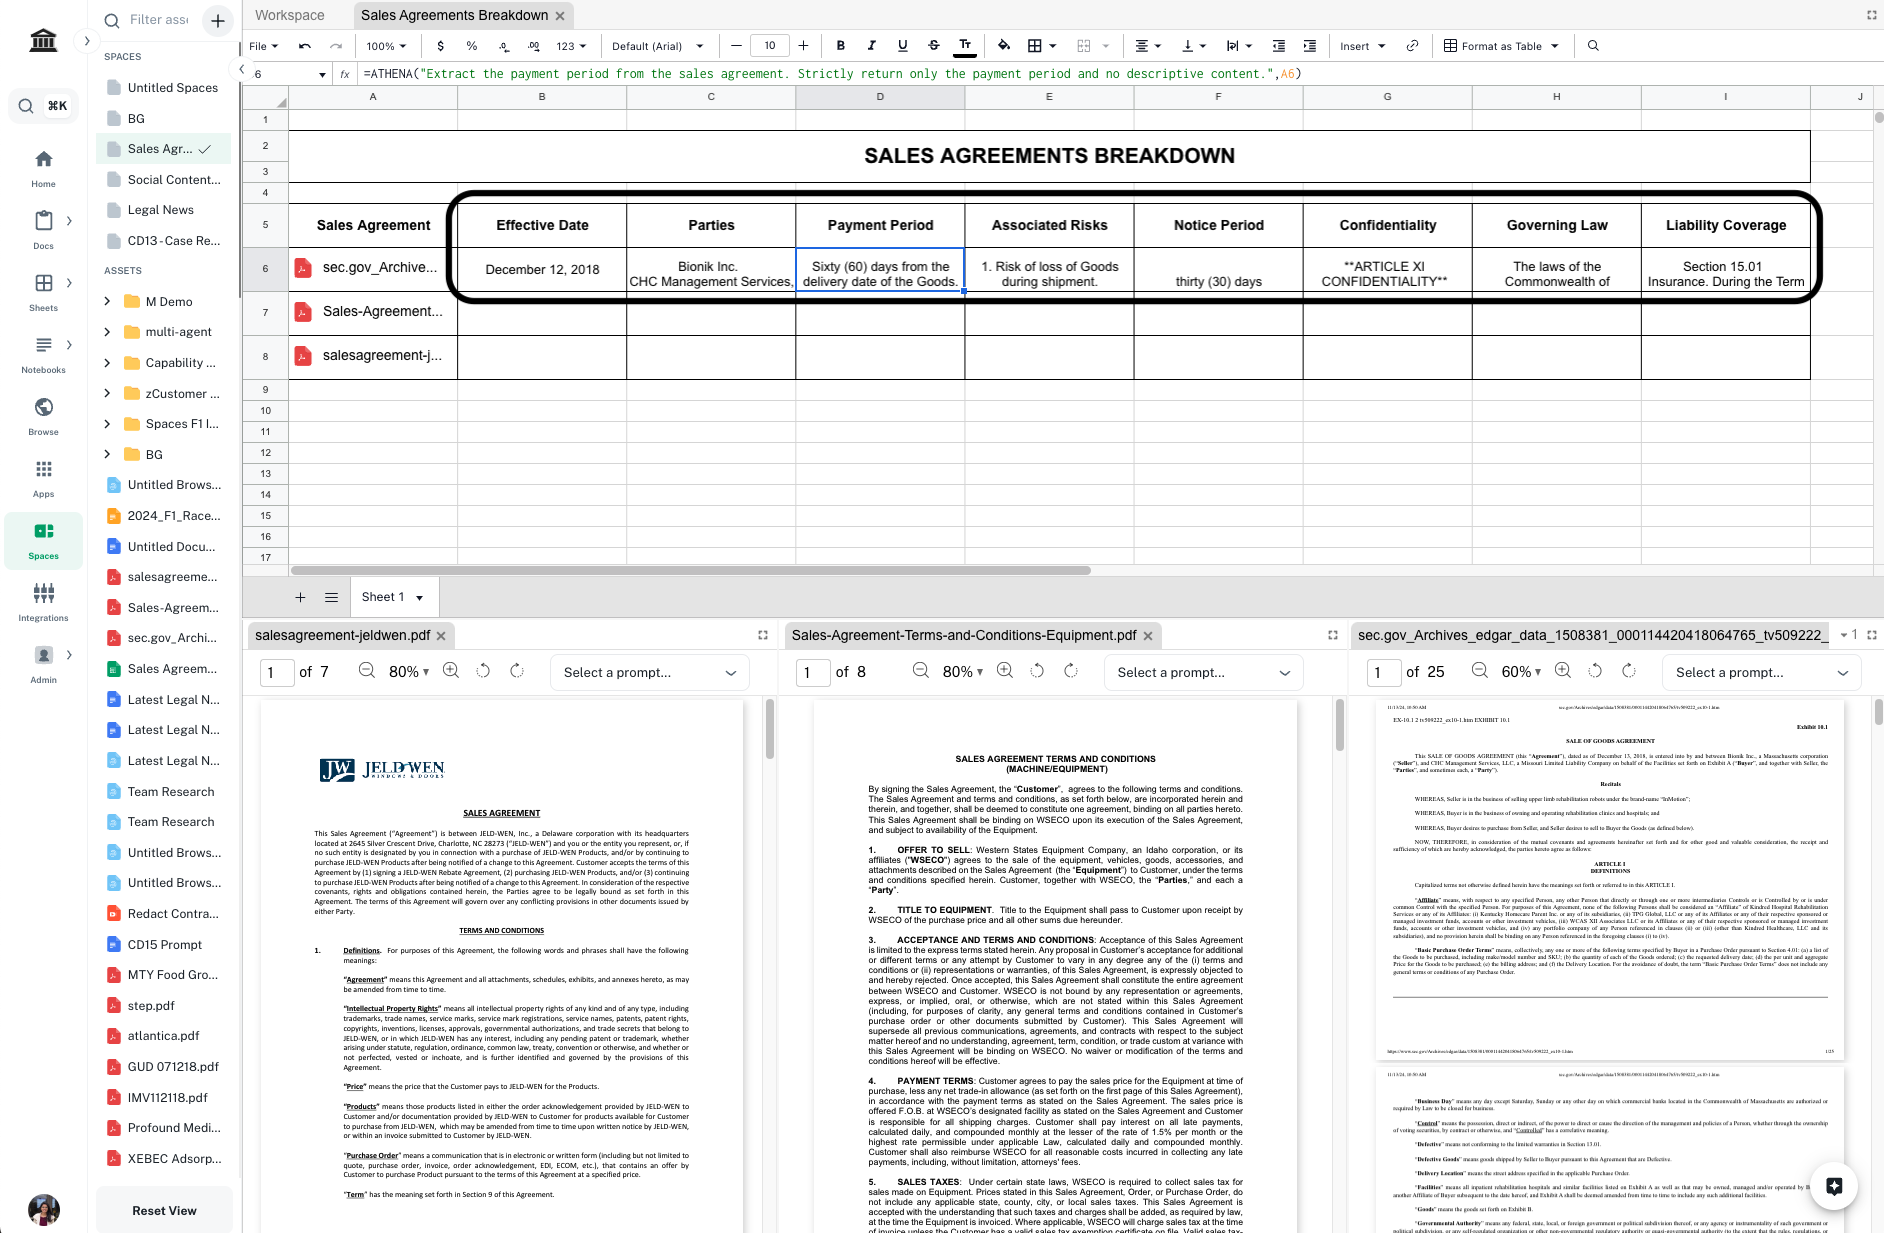This screenshot has width=1884, height=1233.
Task: Open the cell fill color bucket
Action: point(1004,46)
